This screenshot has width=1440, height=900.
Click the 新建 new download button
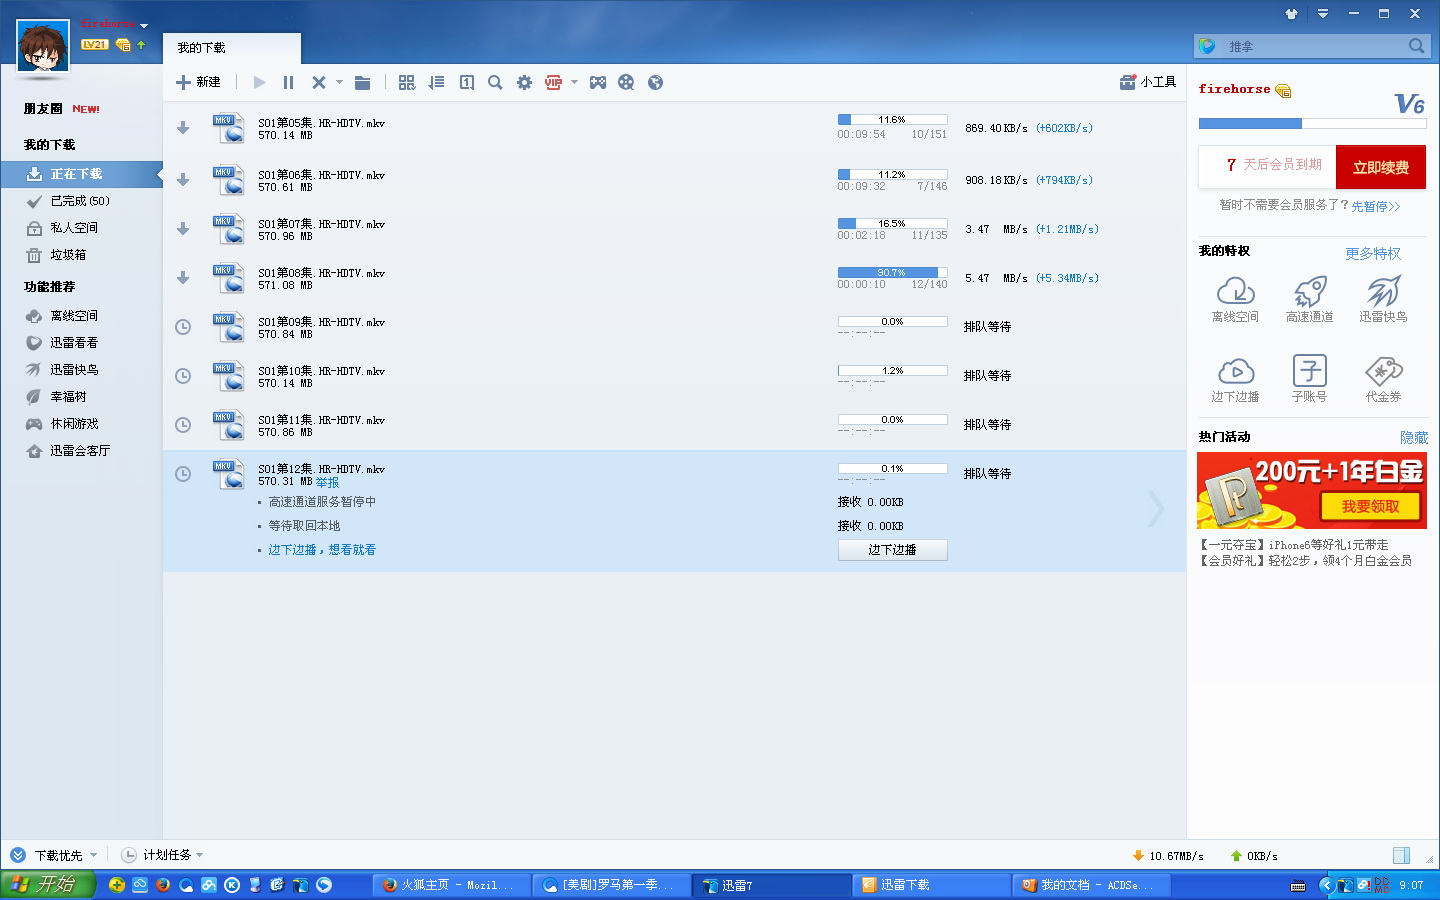click(x=198, y=82)
